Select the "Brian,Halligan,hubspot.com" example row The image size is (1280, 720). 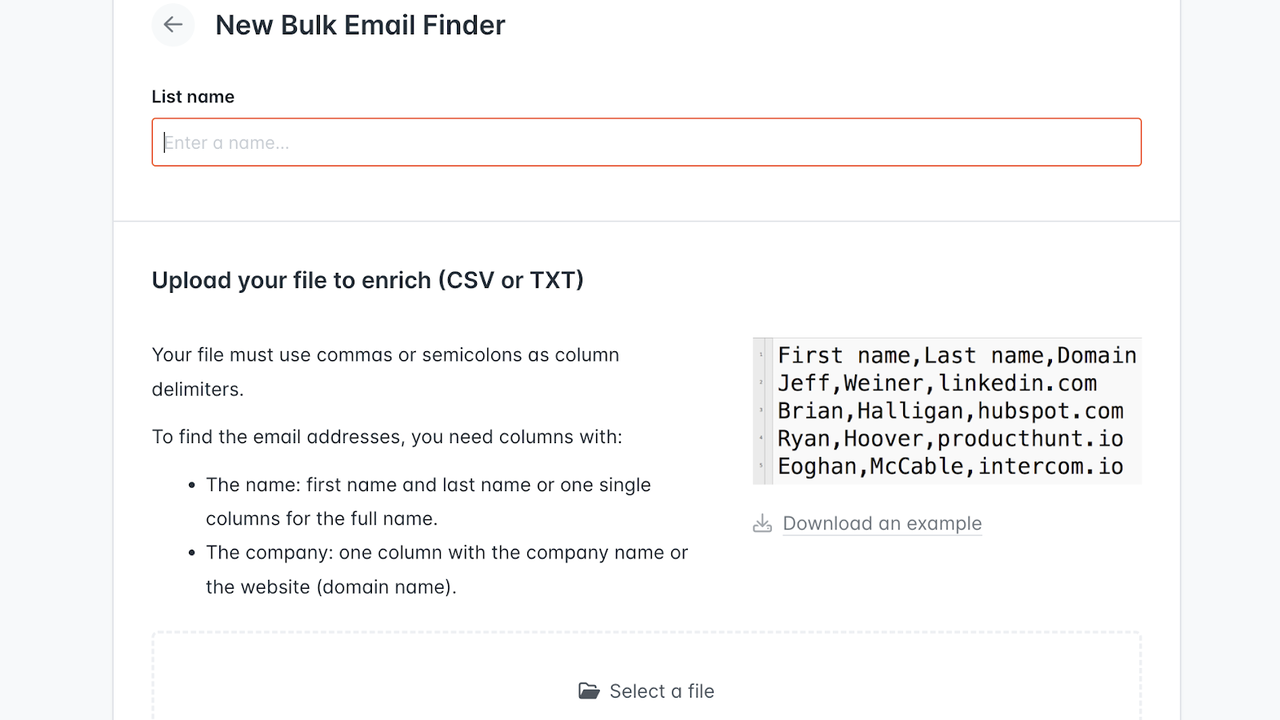950,411
